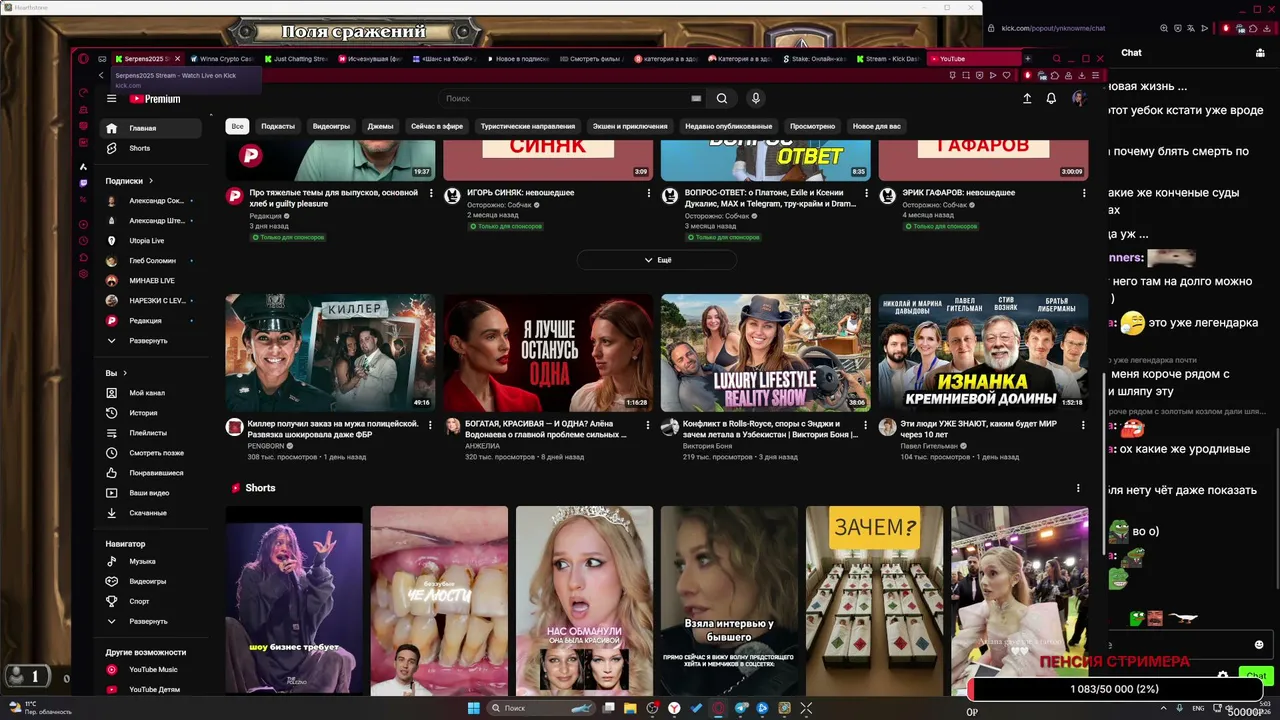Select the Недавно опубликованные filter chip
Screen dimensions: 1280x720
pyautogui.click(x=729, y=126)
